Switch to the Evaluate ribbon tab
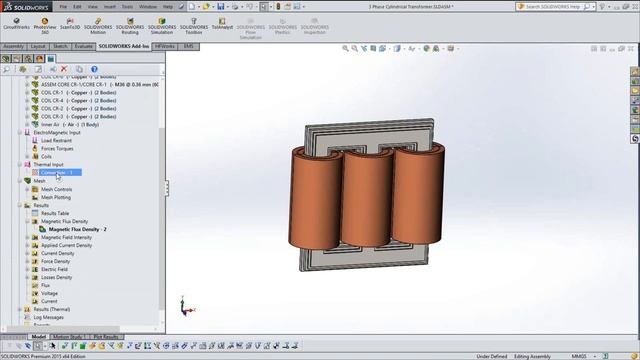 [x=83, y=47]
